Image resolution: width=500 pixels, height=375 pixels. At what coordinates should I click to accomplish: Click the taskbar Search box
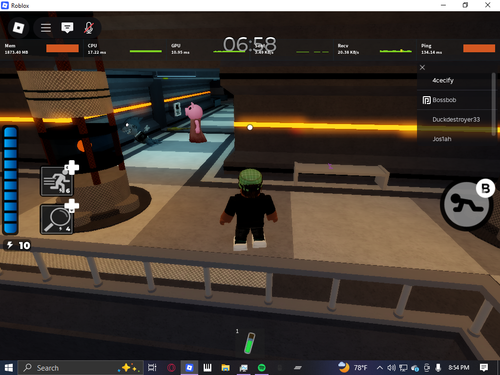(x=81, y=368)
